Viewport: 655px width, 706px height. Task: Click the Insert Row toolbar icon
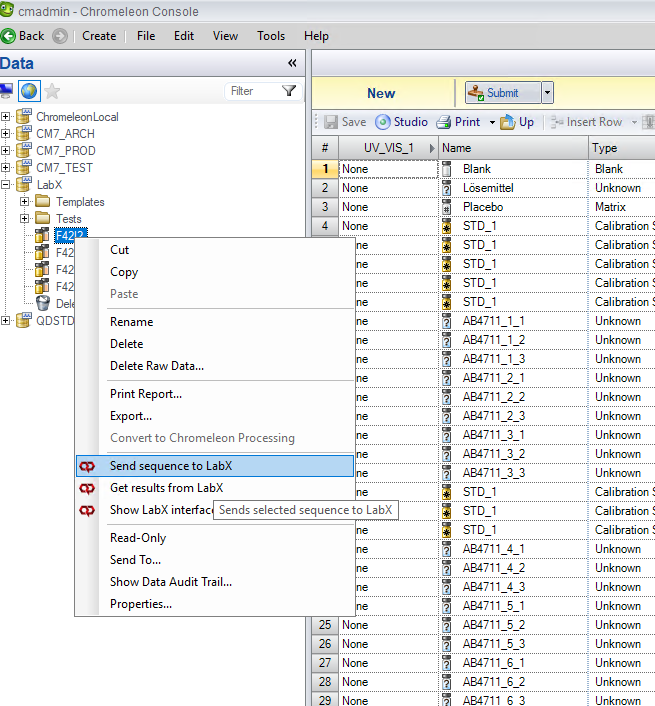557,122
